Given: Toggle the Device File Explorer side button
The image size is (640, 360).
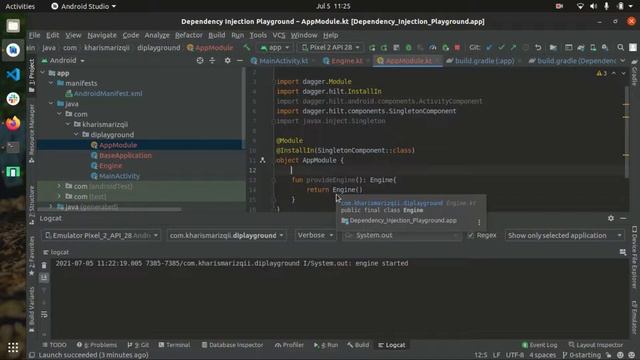Looking at the screenshot, I should coord(634,258).
